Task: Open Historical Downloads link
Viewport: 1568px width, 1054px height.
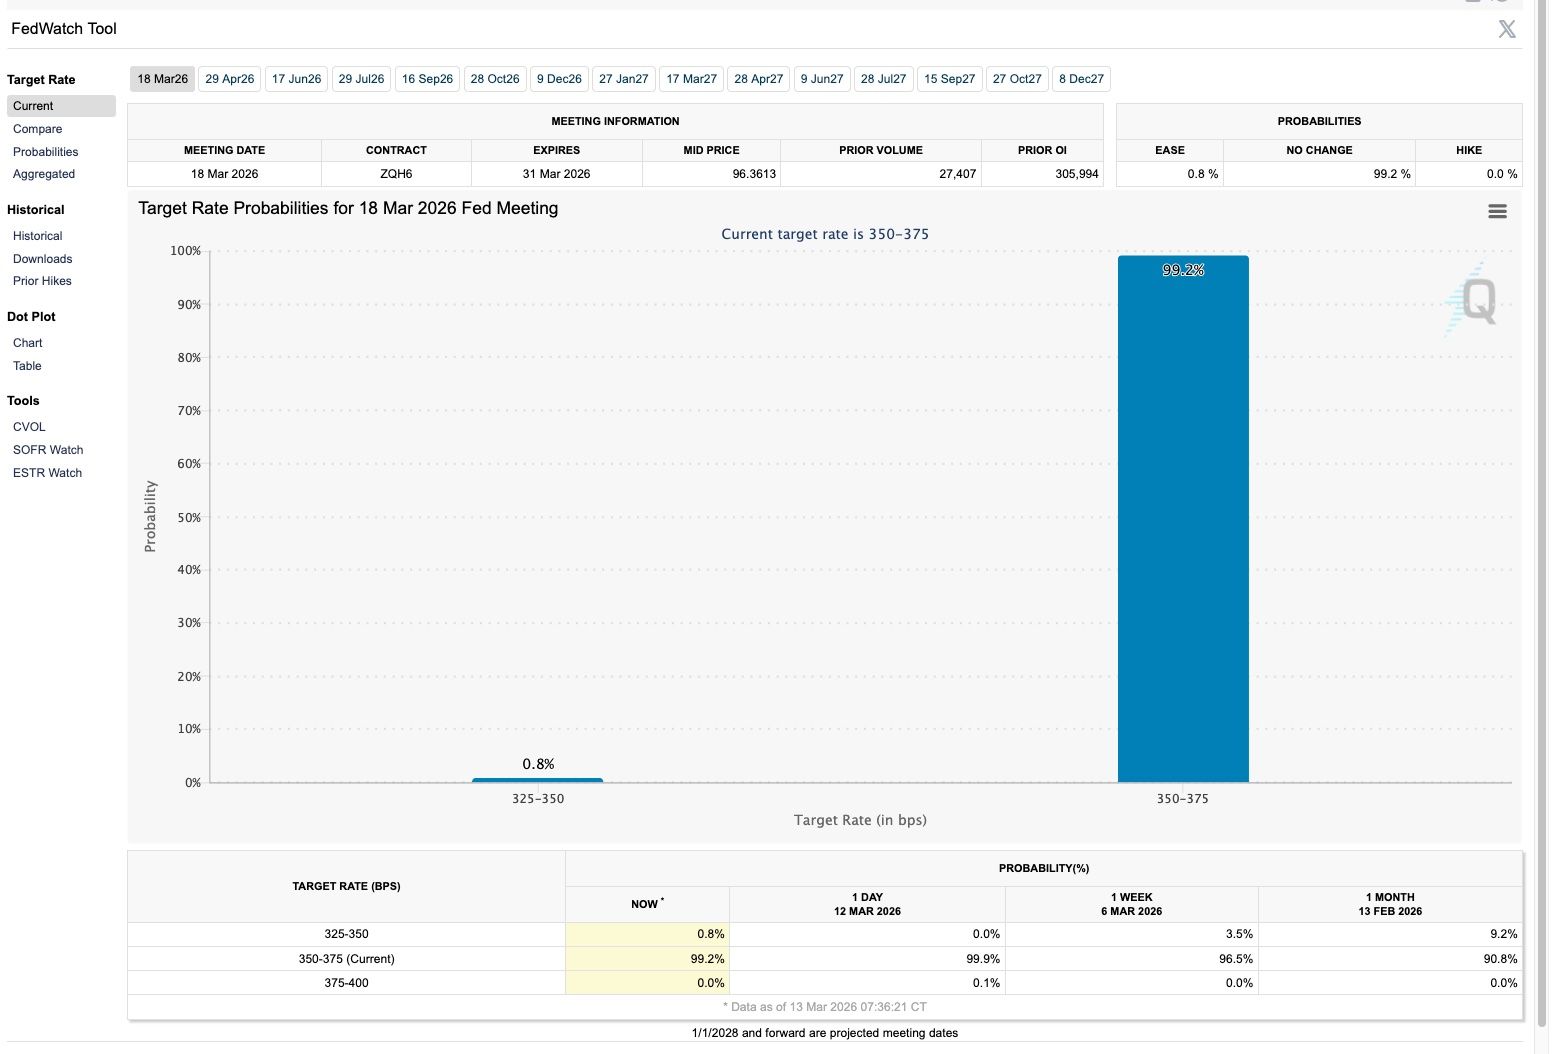Action: coord(43,259)
